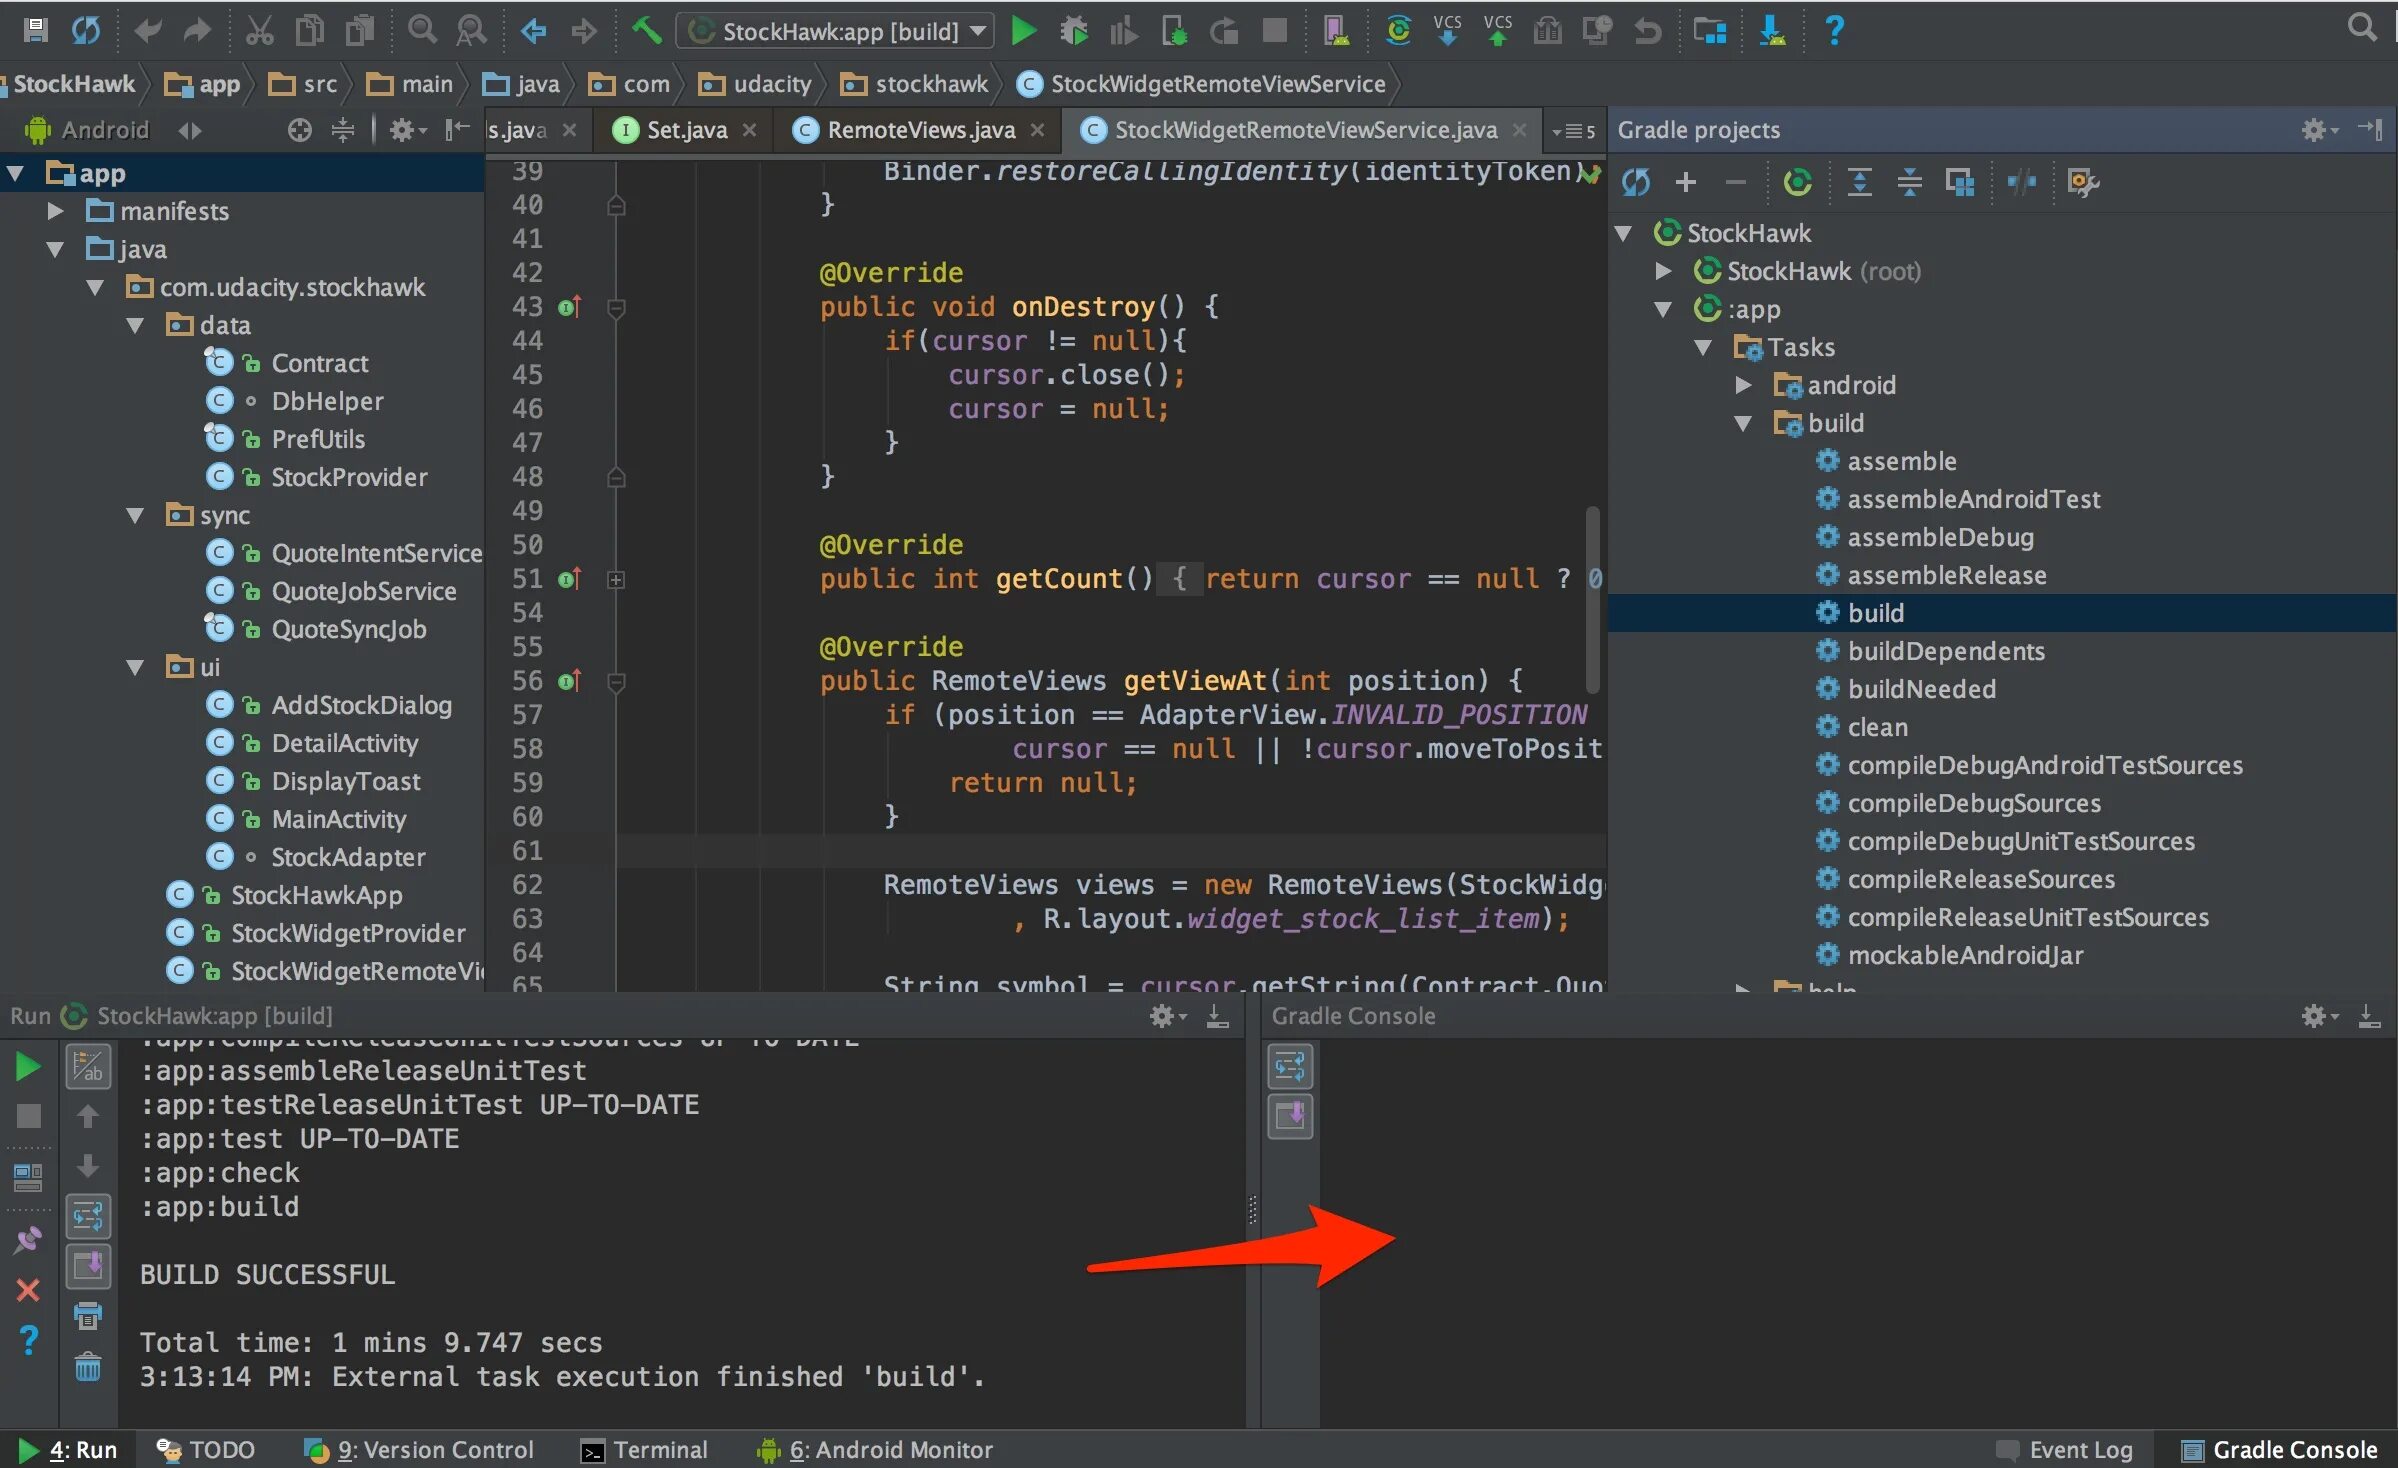Open the Terminal tool window tab
The image size is (2398, 1468).
point(645,1450)
